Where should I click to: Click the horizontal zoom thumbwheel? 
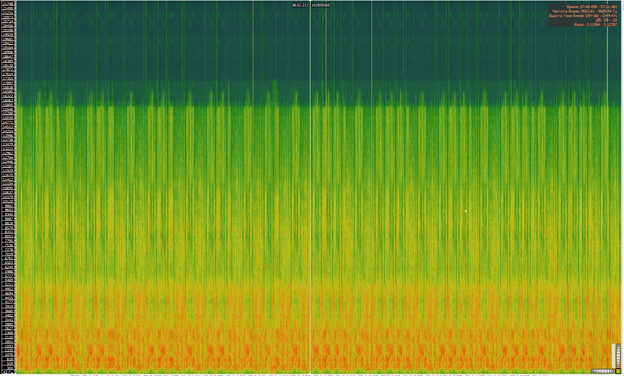coord(603,371)
